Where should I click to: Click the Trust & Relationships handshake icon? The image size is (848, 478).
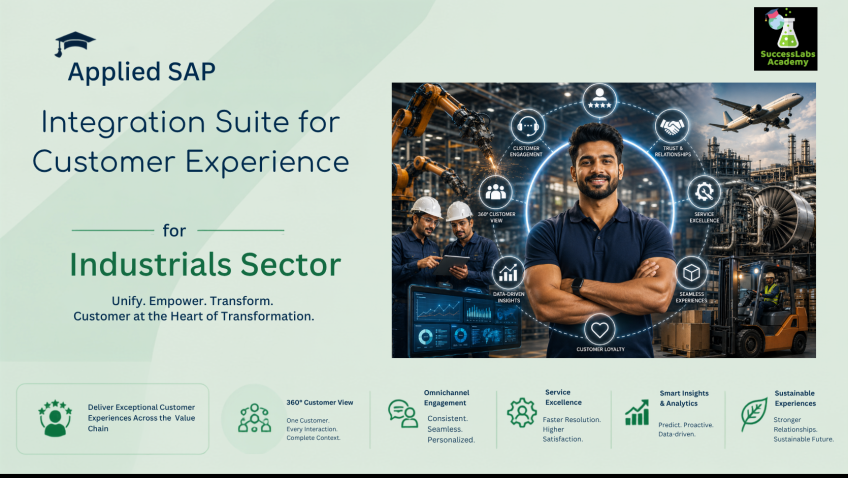(672, 127)
